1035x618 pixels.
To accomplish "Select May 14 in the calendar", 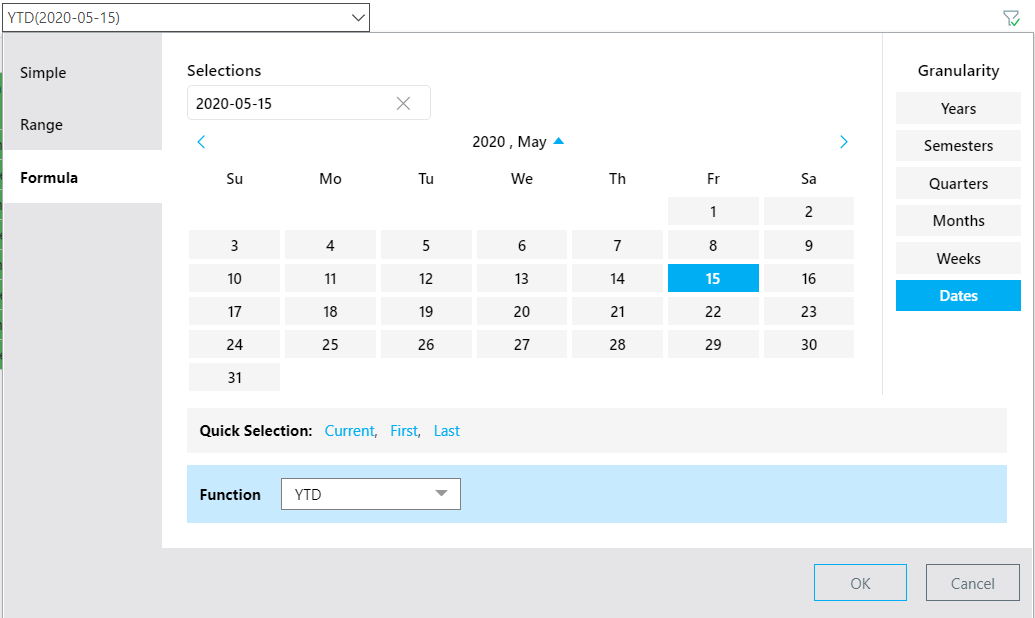I will coord(617,278).
